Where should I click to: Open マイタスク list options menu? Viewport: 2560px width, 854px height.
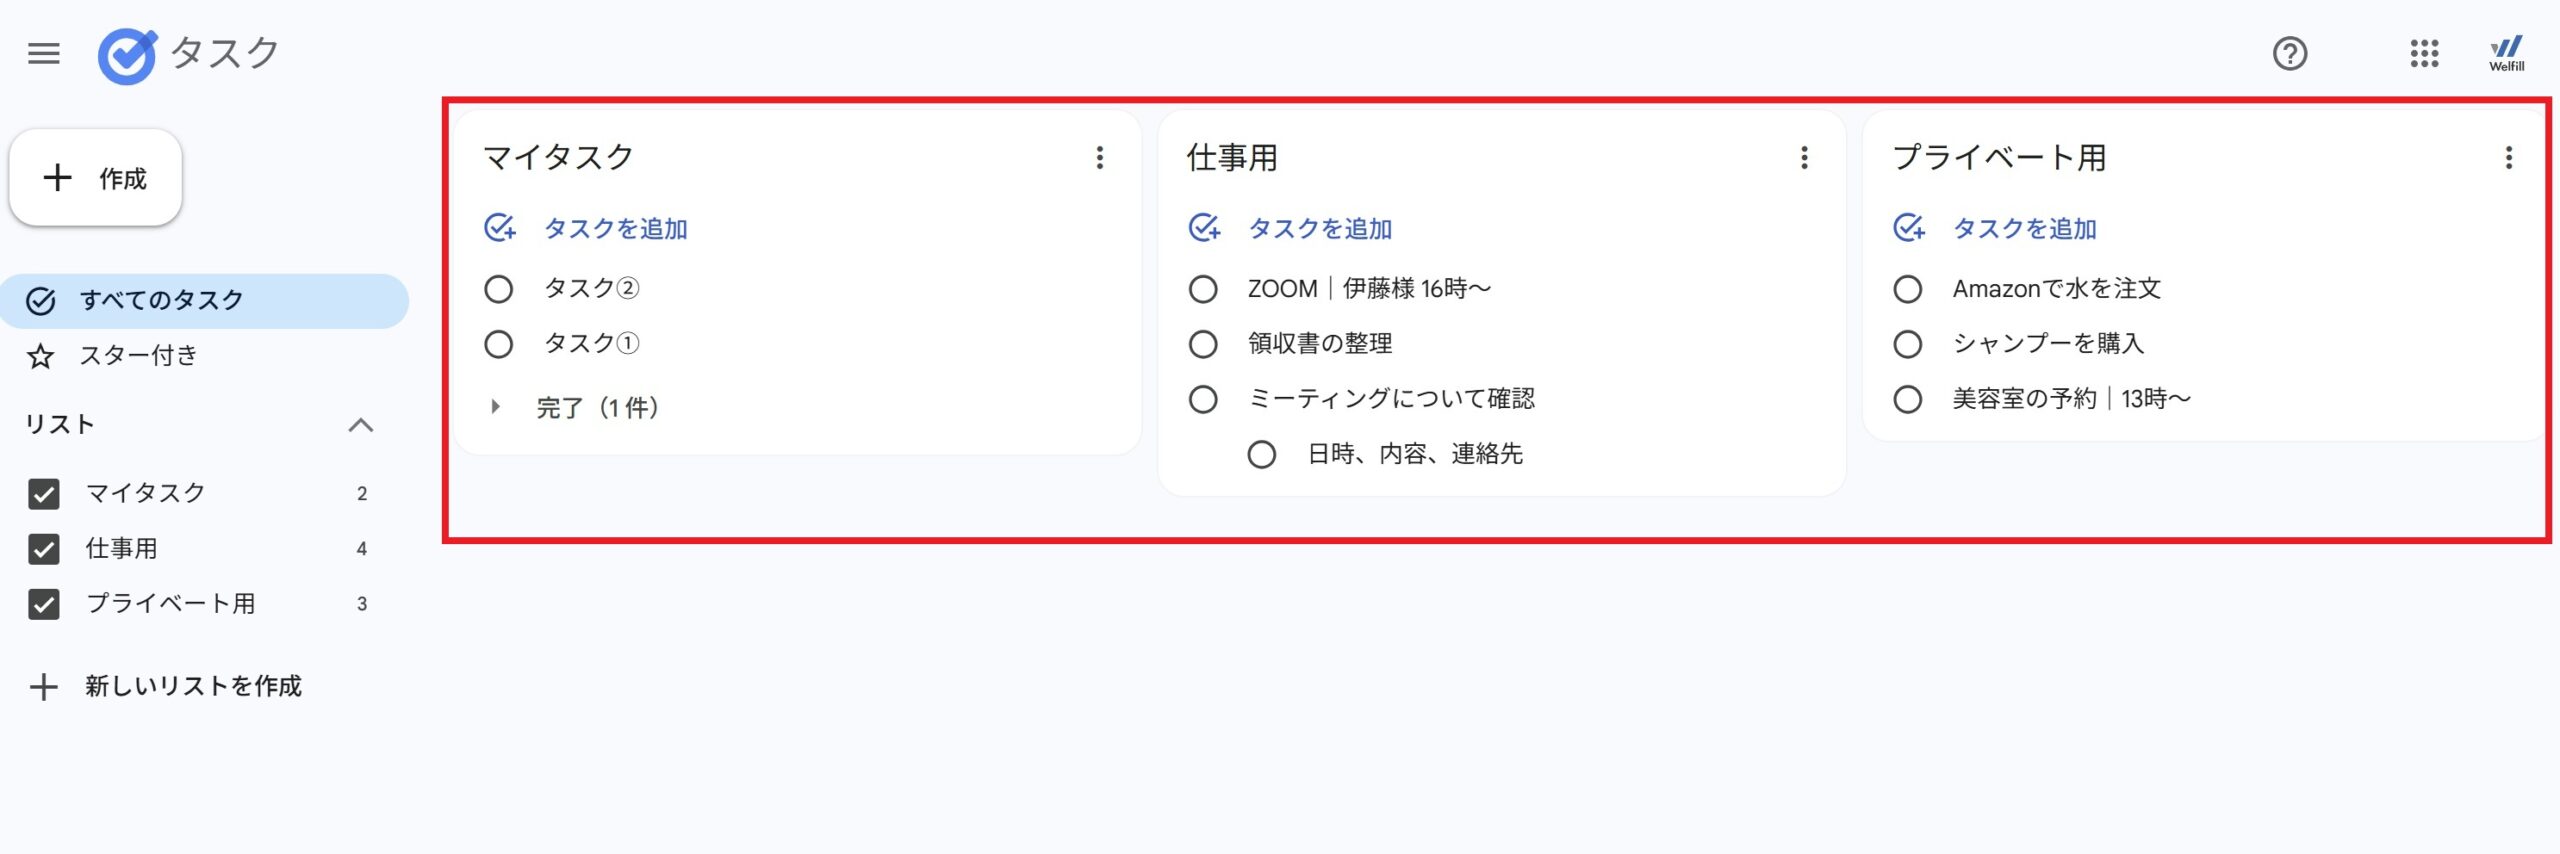1099,158
